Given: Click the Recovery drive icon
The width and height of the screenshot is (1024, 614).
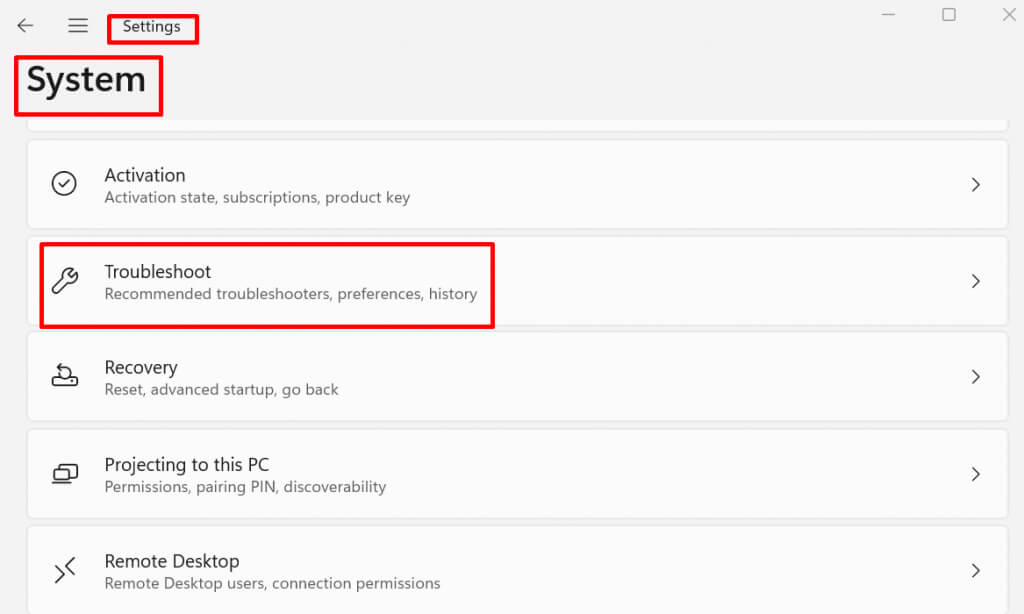Looking at the screenshot, I should (x=64, y=377).
